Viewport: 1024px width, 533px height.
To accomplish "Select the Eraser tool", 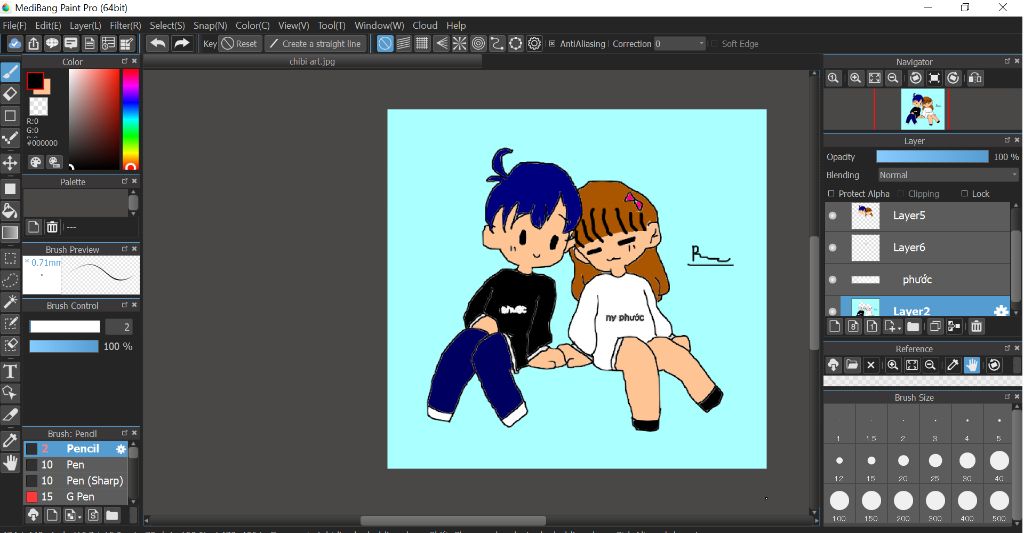I will point(10,93).
